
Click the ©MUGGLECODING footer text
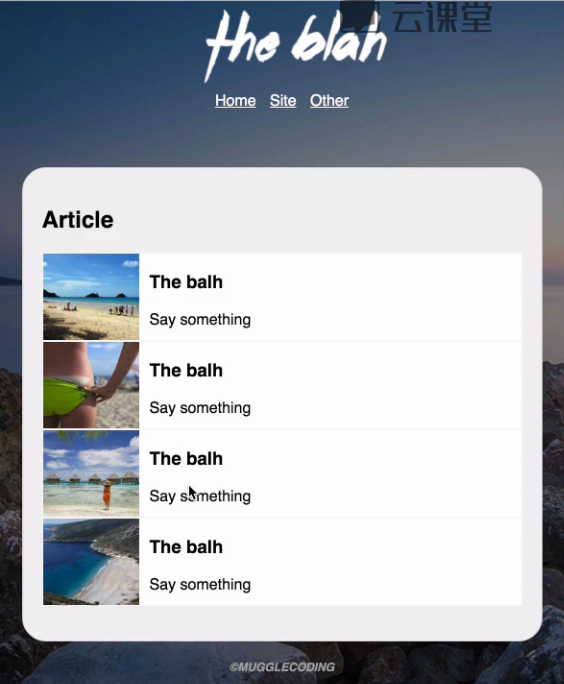(282, 667)
